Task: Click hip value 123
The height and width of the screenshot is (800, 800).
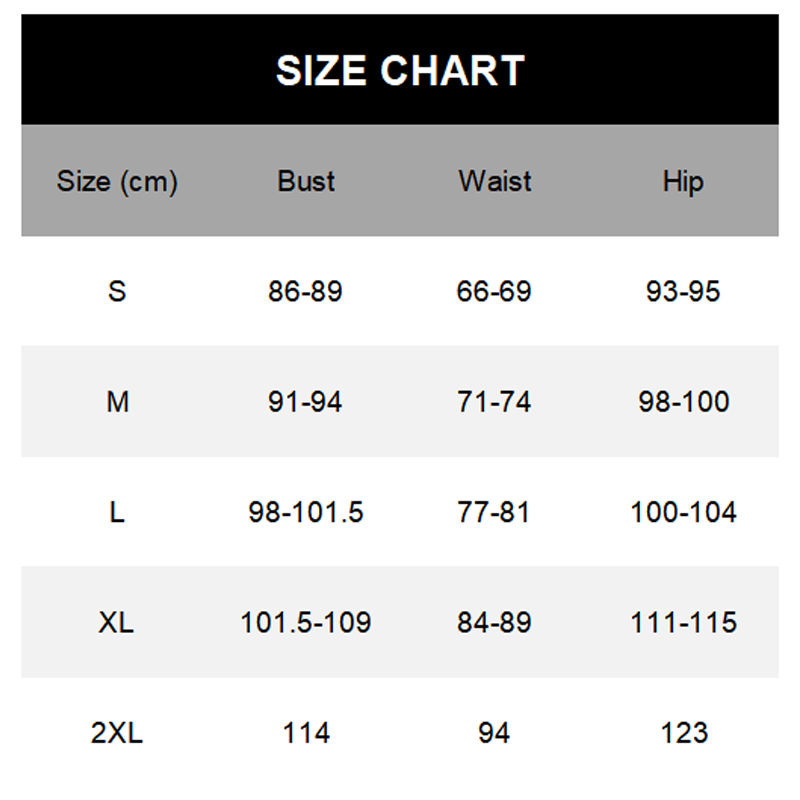Action: 683,733
